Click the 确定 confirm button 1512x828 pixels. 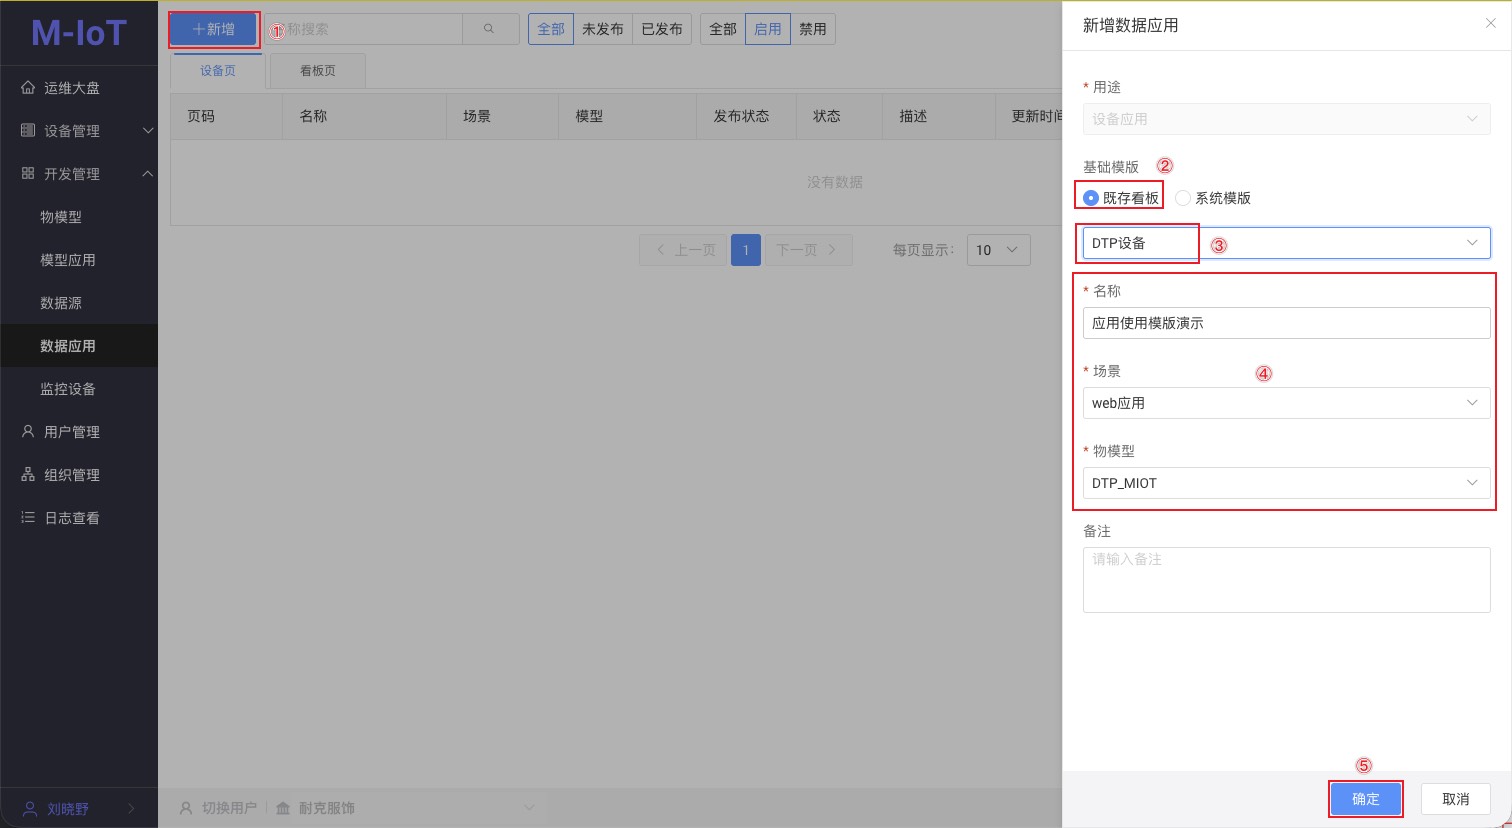click(x=1365, y=799)
